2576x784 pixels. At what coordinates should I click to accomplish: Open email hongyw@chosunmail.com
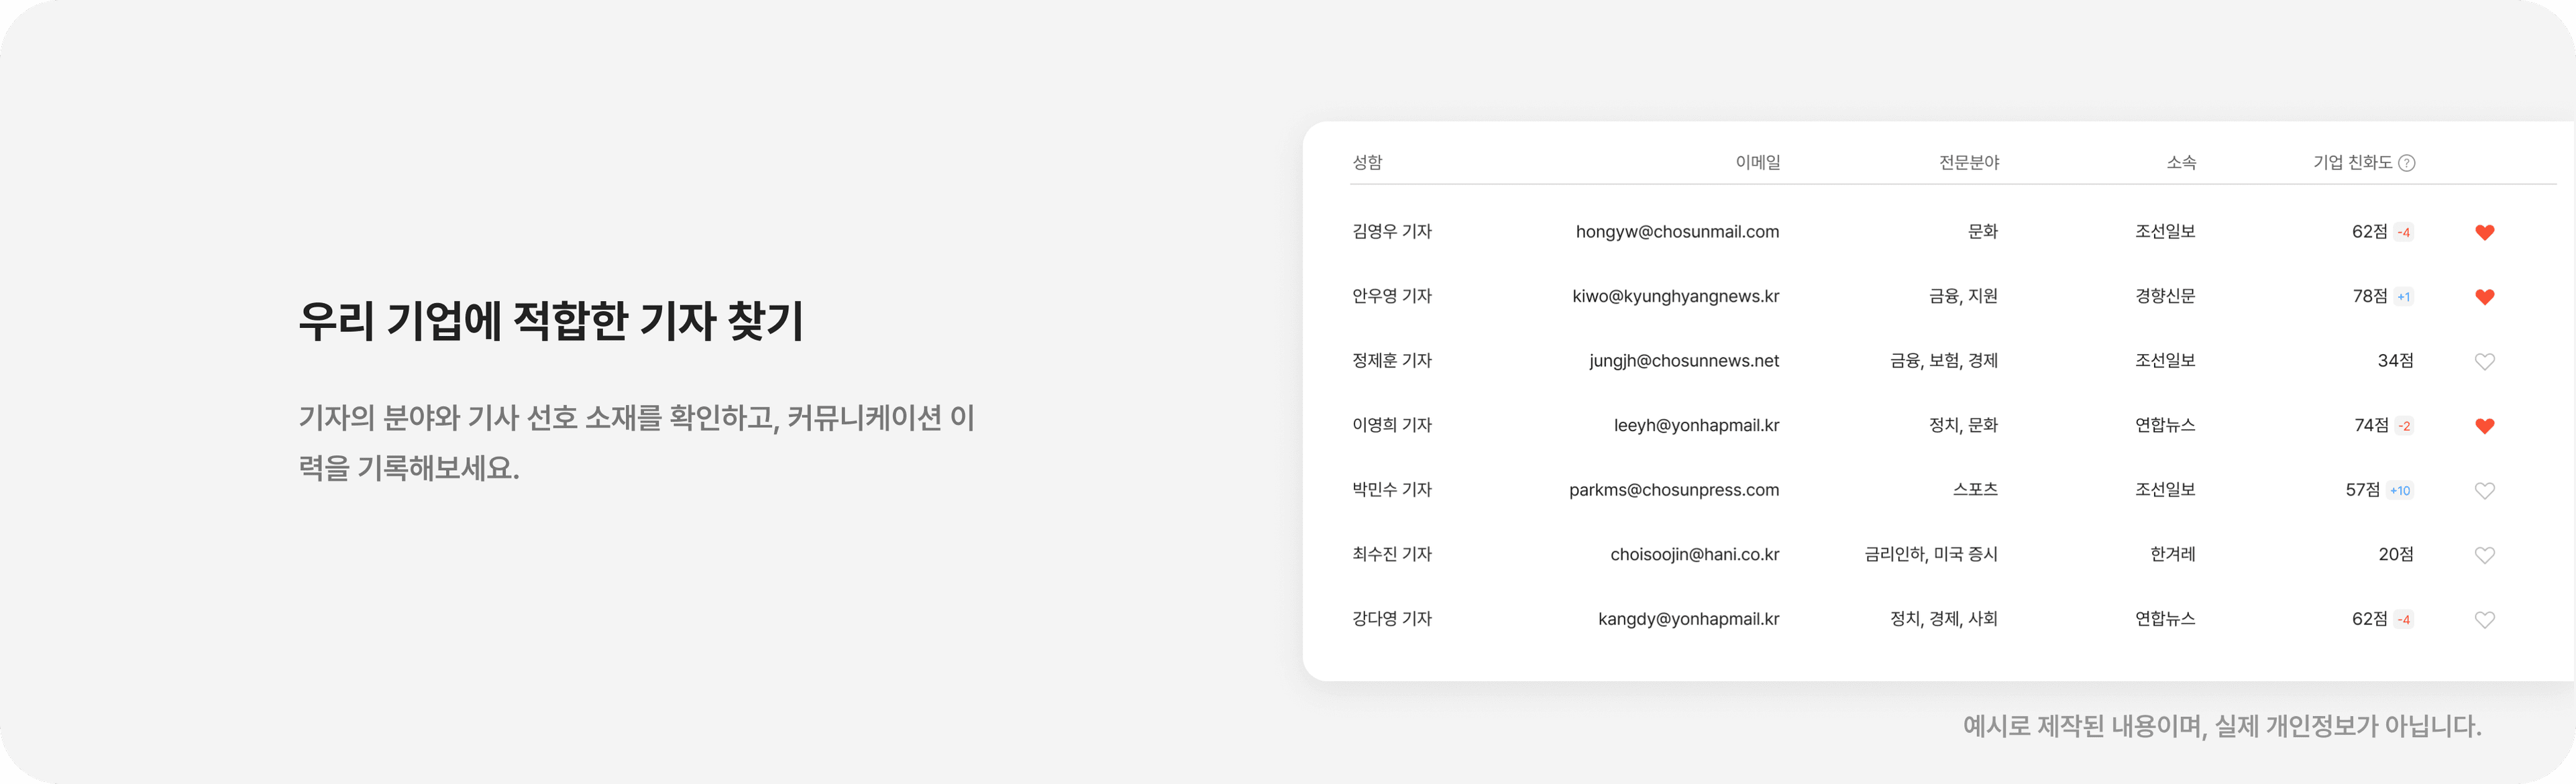1677,232
